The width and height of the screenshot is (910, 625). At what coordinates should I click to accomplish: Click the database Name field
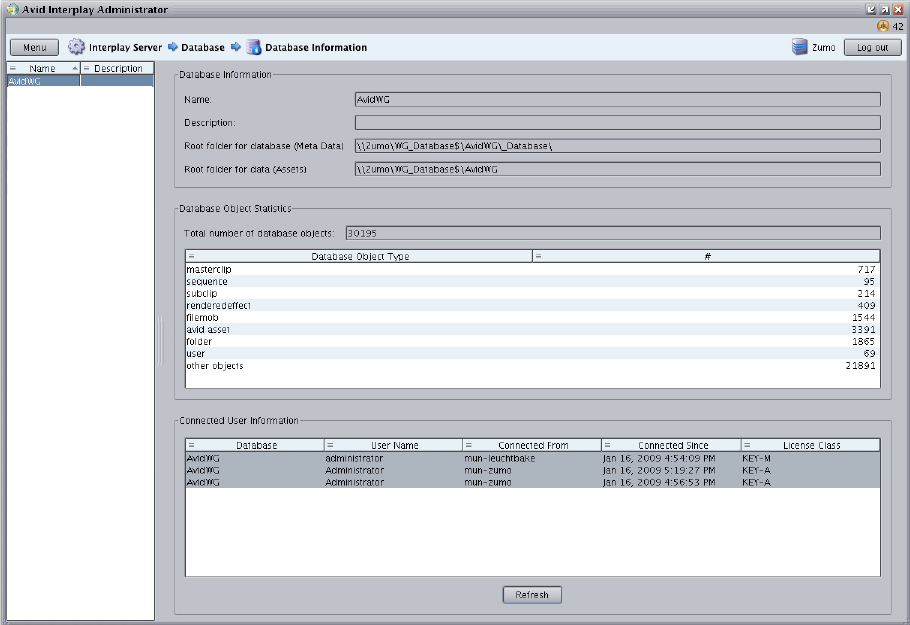tap(618, 100)
